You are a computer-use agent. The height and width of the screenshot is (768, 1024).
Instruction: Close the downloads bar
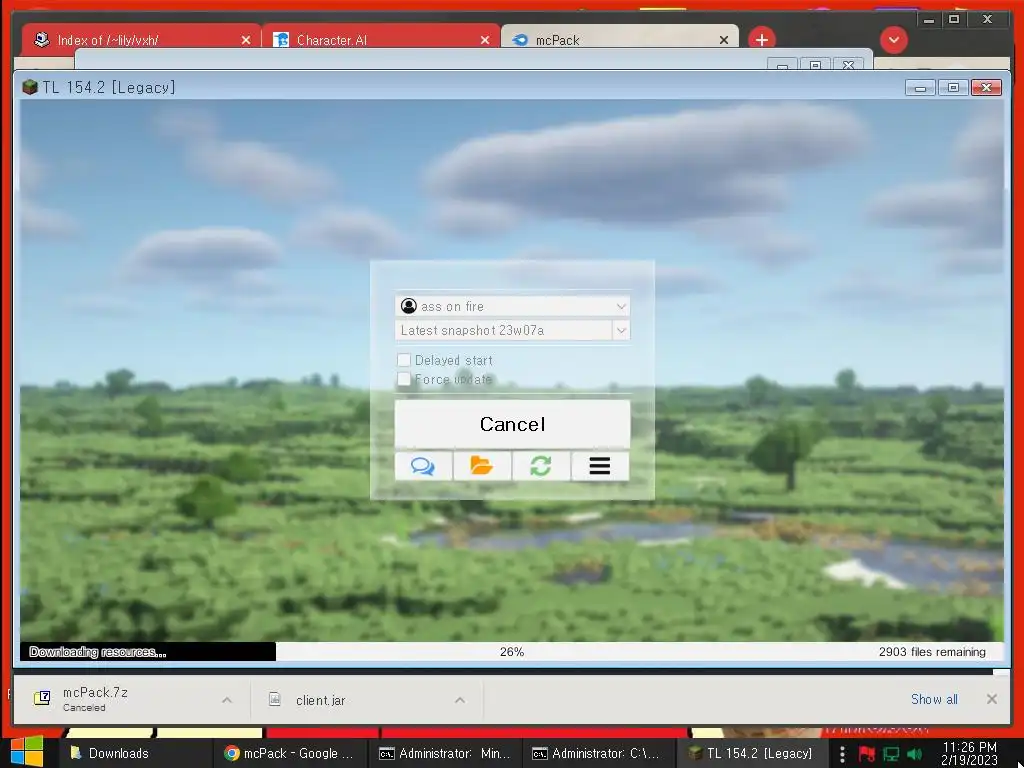[x=991, y=699]
